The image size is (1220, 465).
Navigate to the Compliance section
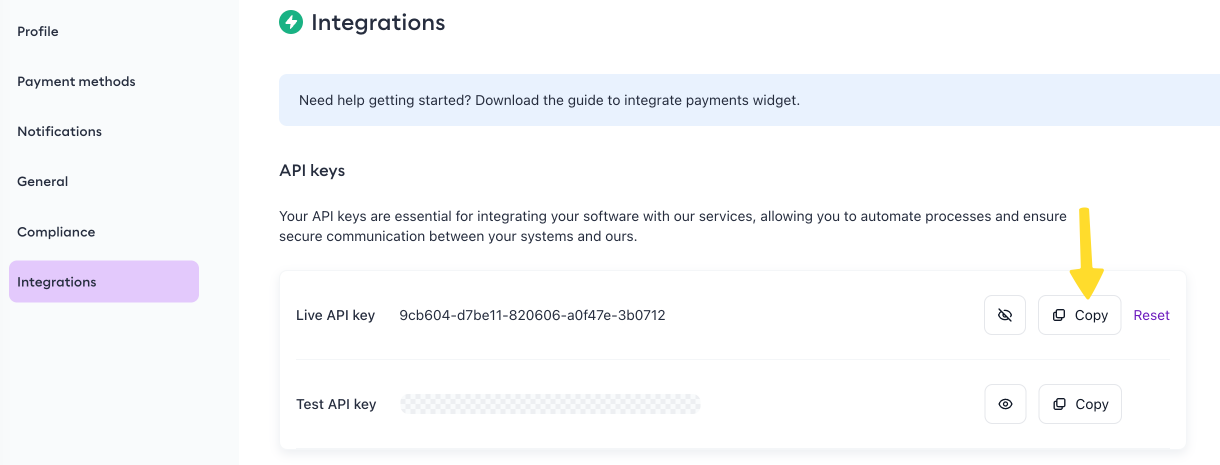[x=56, y=232]
